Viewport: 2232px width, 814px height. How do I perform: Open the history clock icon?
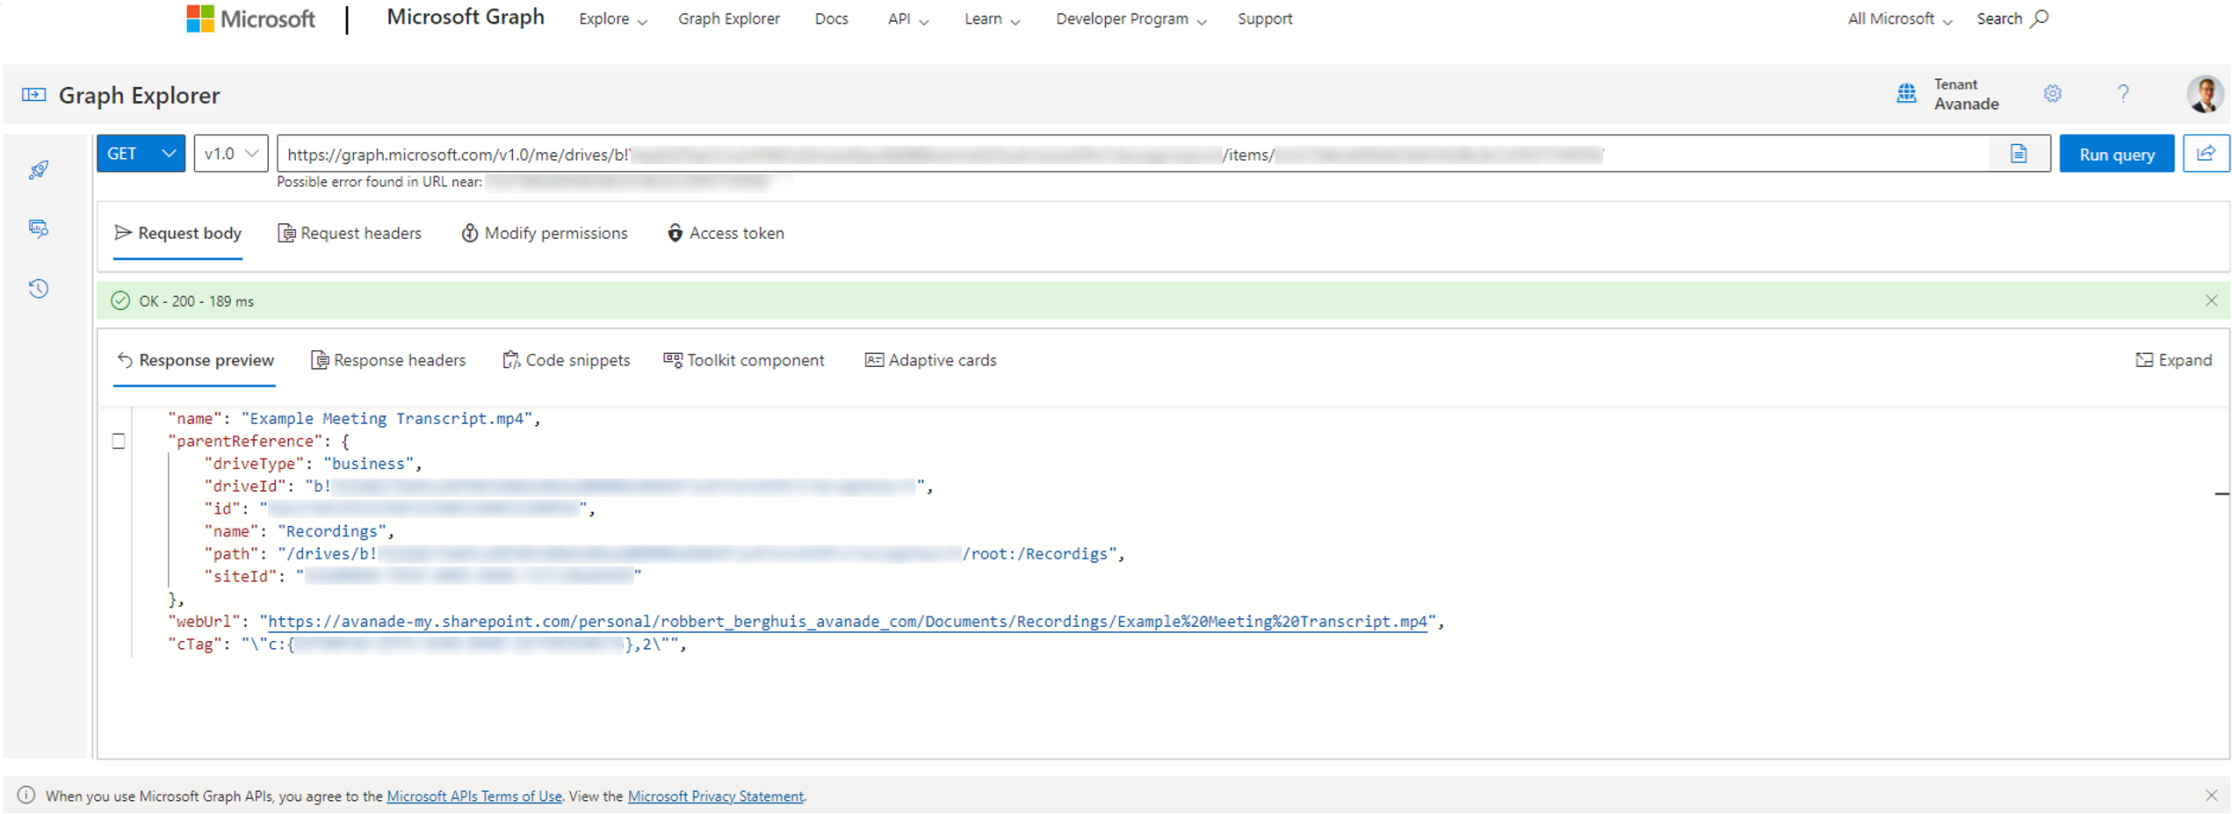(x=39, y=289)
